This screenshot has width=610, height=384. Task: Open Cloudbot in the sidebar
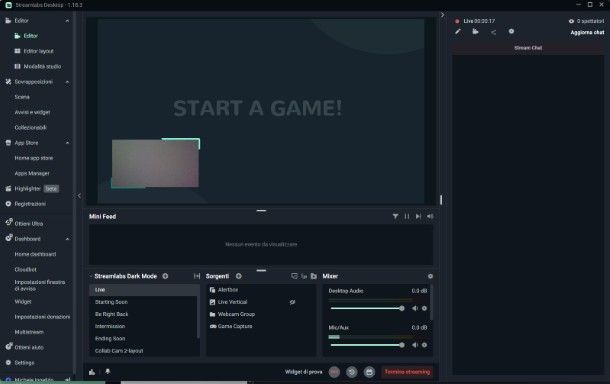(25, 269)
